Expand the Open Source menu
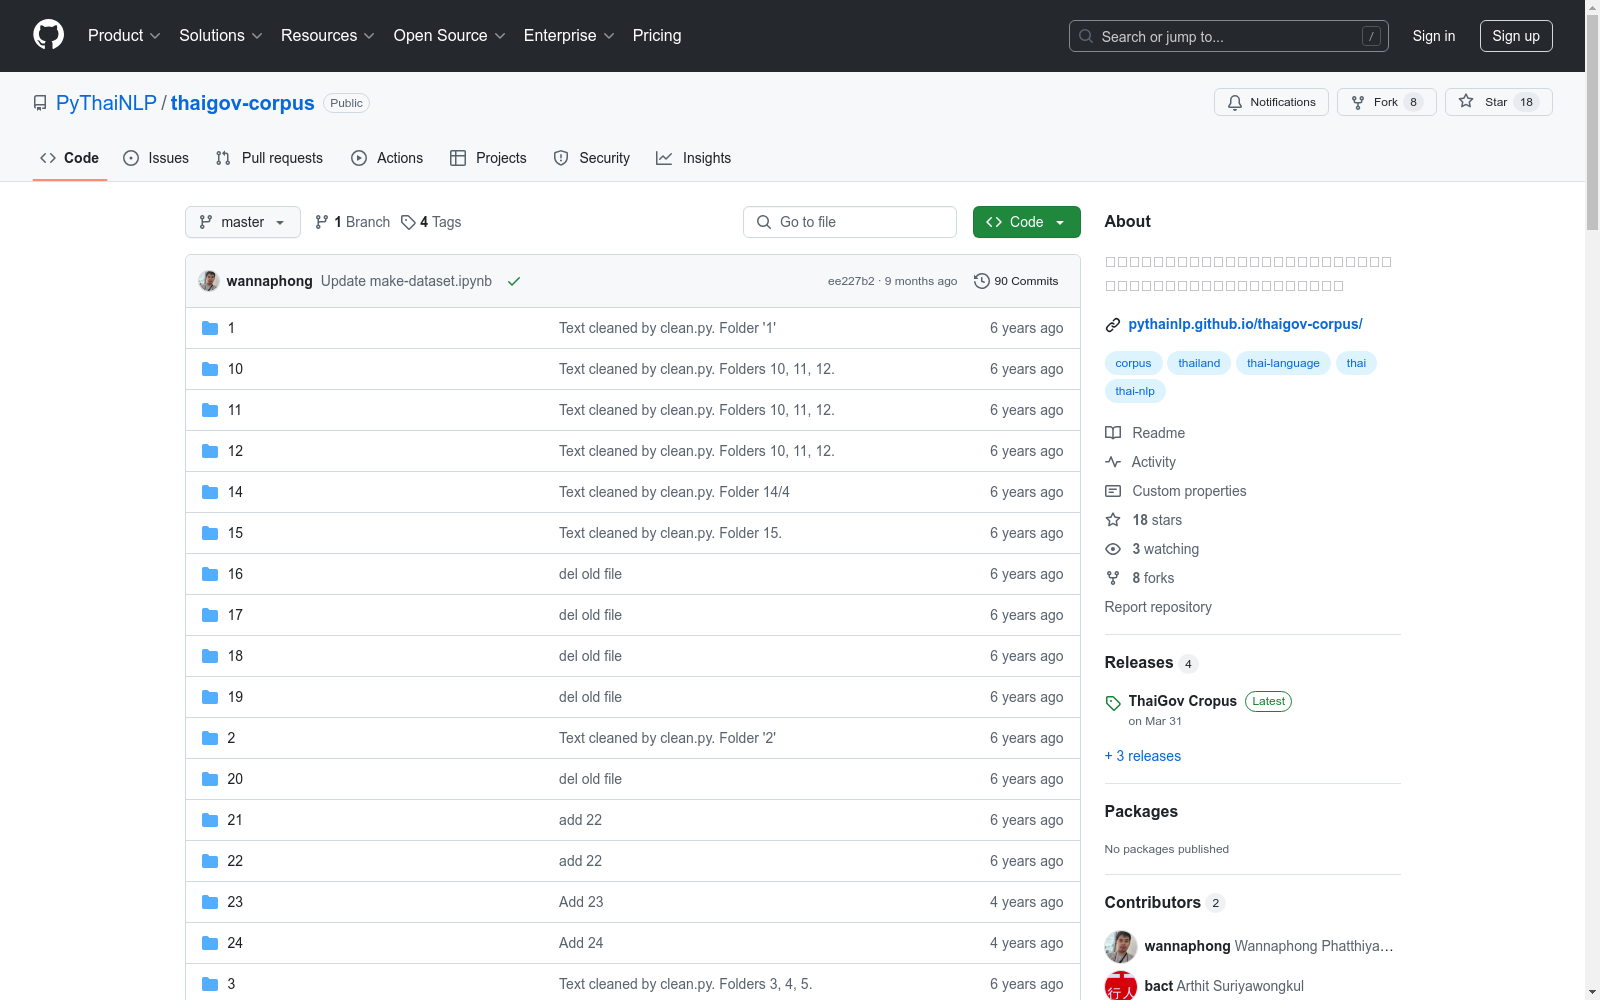This screenshot has width=1600, height=1000. [x=450, y=36]
